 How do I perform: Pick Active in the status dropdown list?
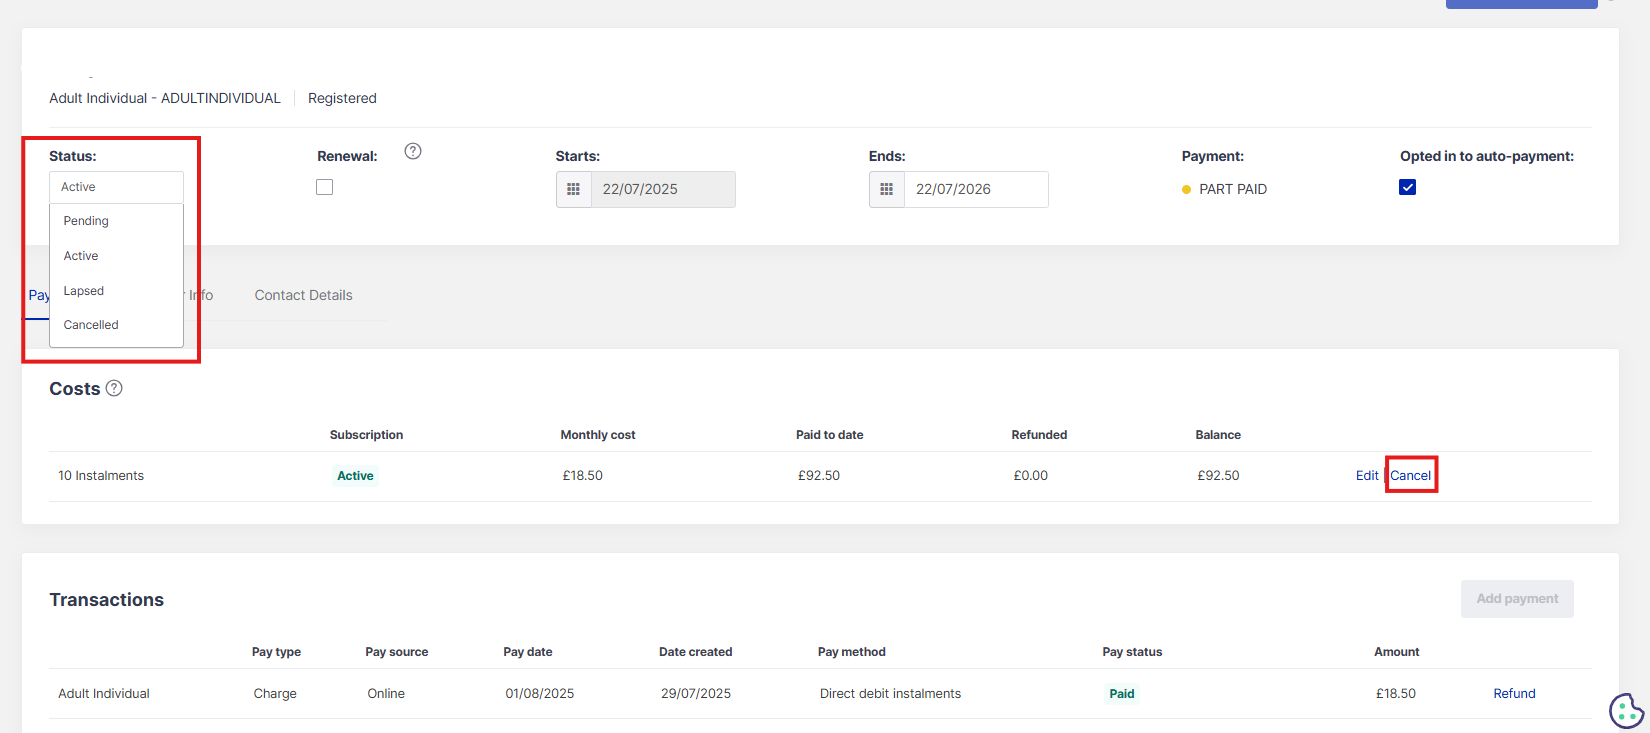point(81,256)
